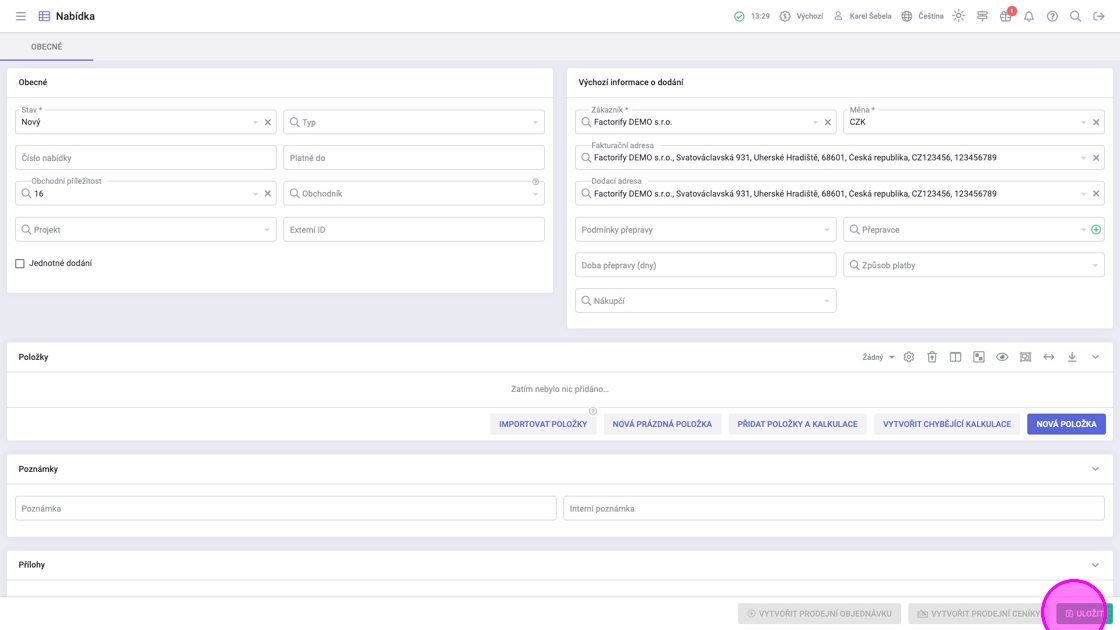1120x630 pixels.
Task: Open Položky table settings gear
Action: [x=908, y=357]
